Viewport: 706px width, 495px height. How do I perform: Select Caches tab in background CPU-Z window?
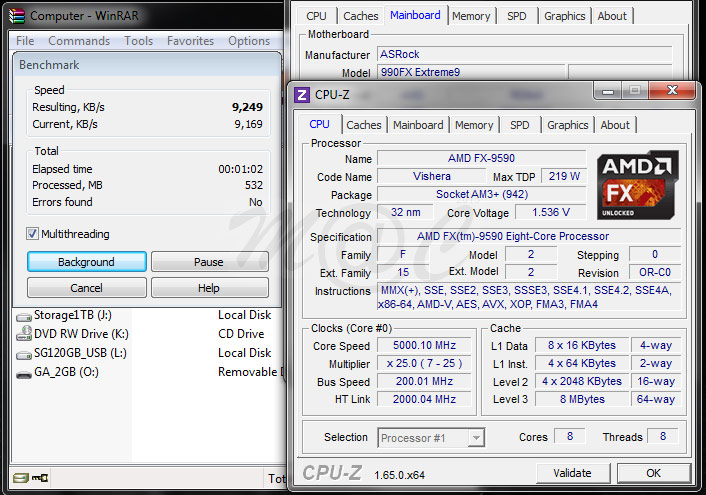pos(361,16)
